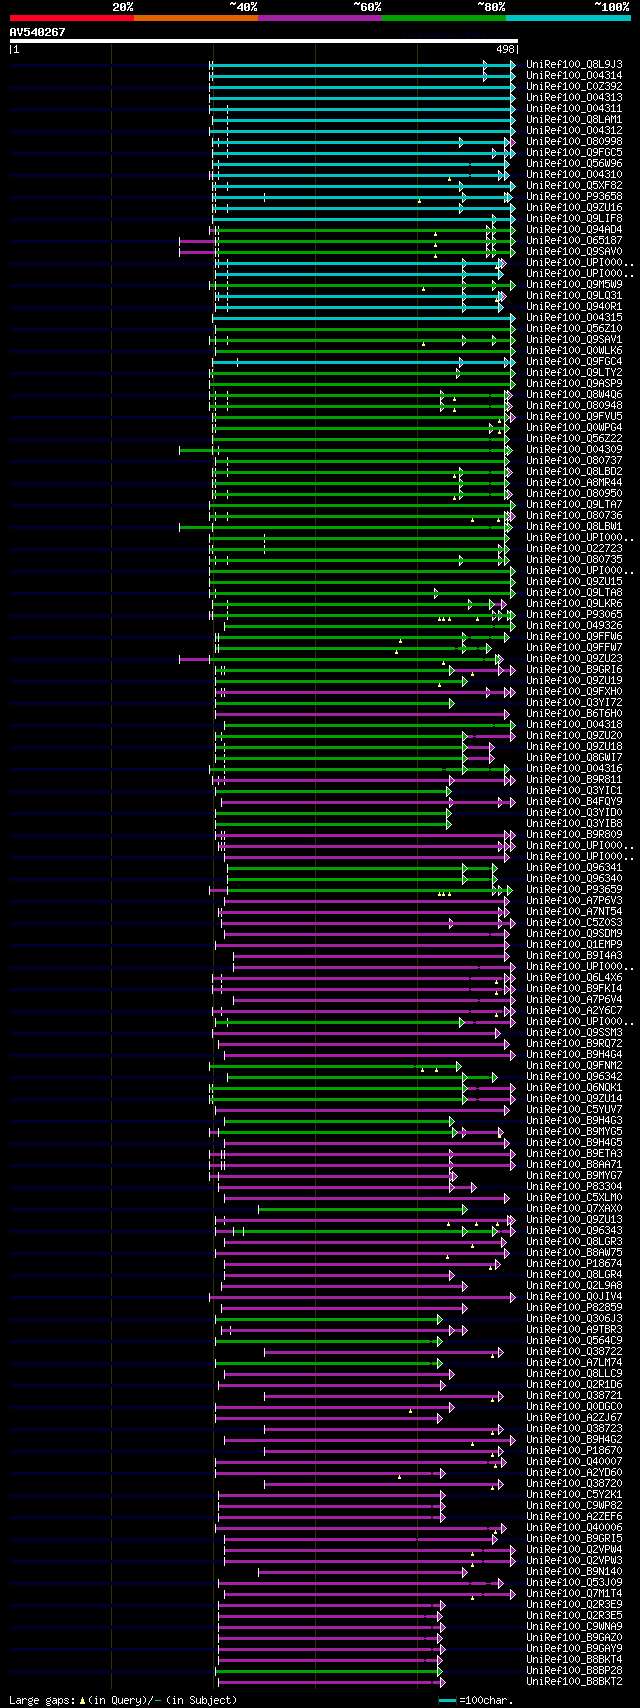This screenshot has height=1708, width=640.
Task: Open the UniRef100_B6T6H0 hit
Action: [x=575, y=713]
